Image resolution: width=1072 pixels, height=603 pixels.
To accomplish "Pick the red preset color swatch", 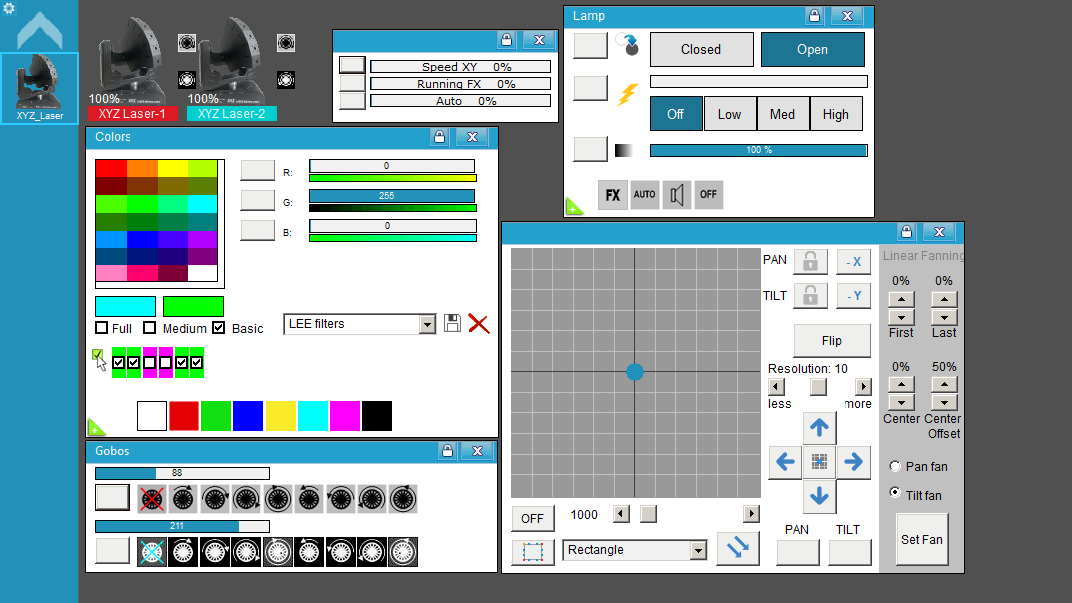I will pyautogui.click(x=184, y=416).
